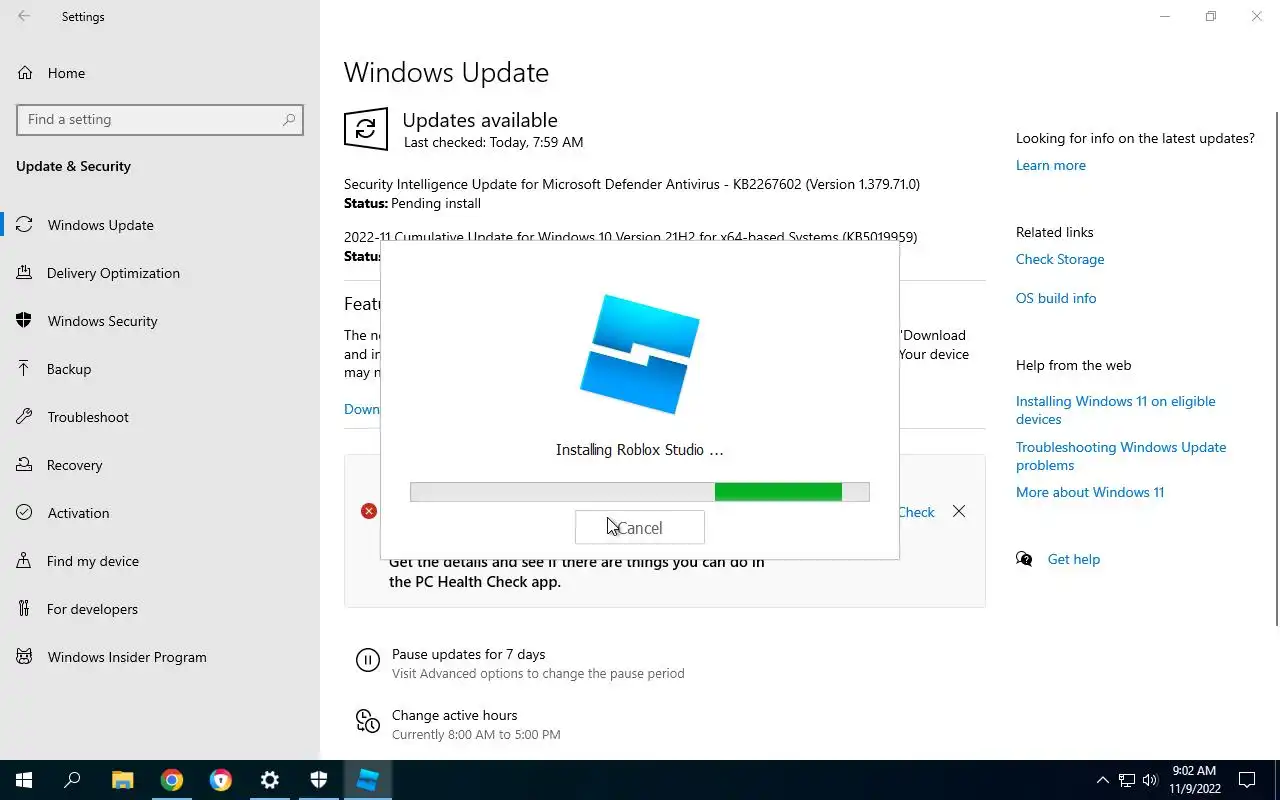Screen dimensions: 1280x800
Task: Launch Google Chrome from taskbar
Action: click(172, 780)
